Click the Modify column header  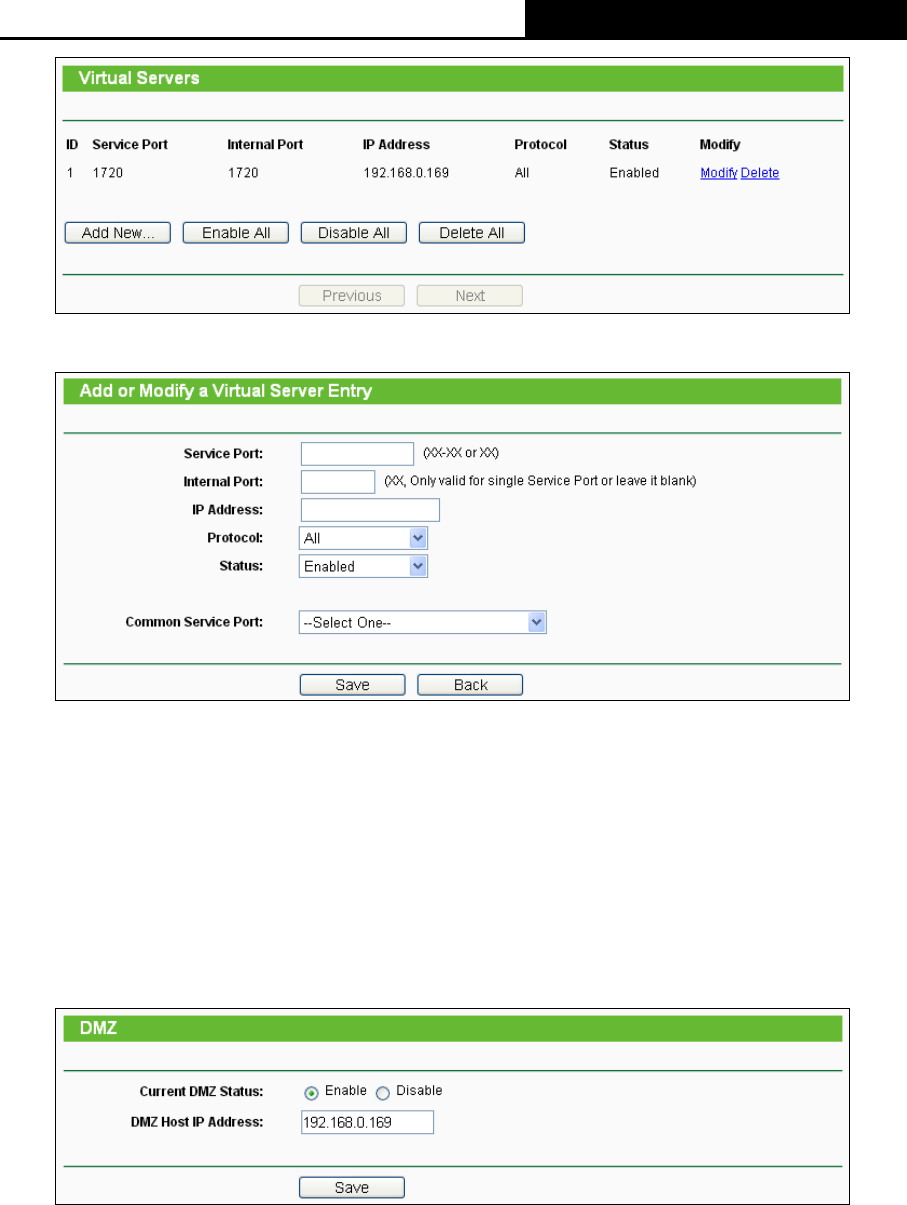(x=720, y=145)
